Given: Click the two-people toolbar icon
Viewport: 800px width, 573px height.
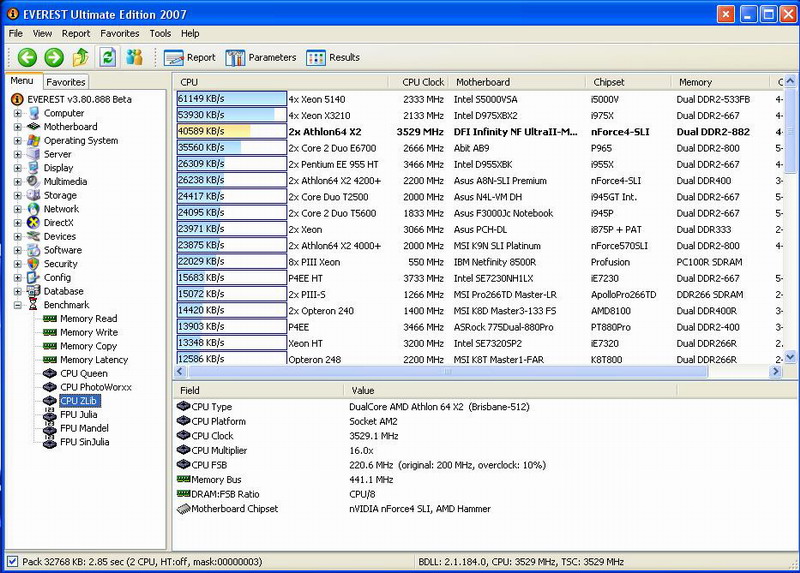Looking at the screenshot, I should click(134, 57).
